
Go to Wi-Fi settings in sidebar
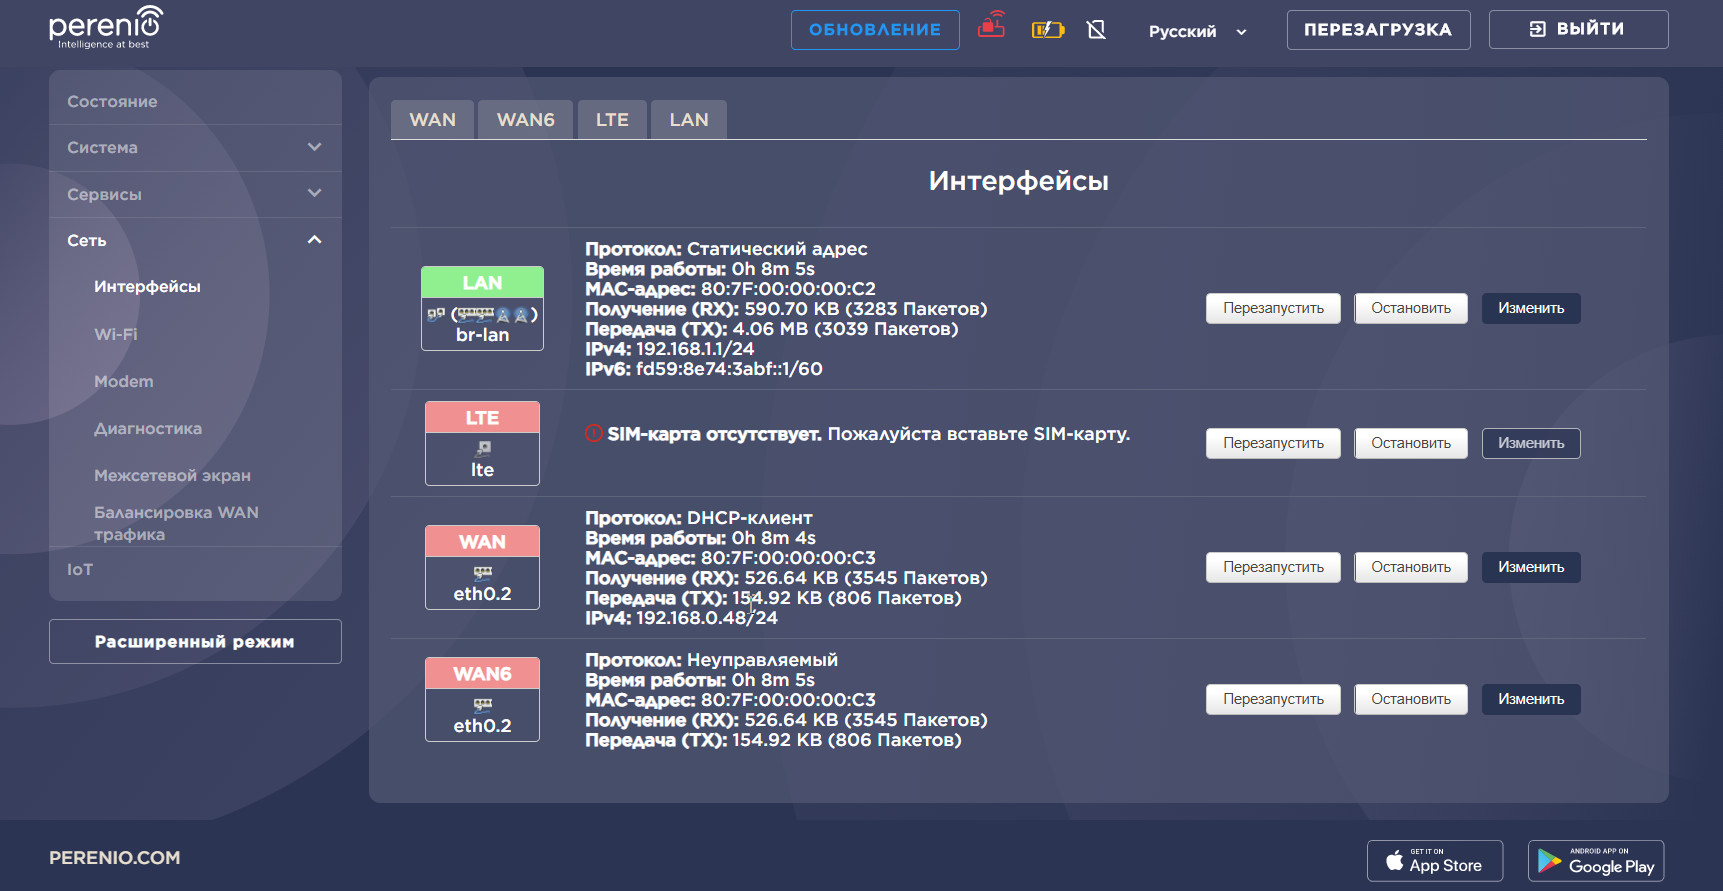[116, 334]
